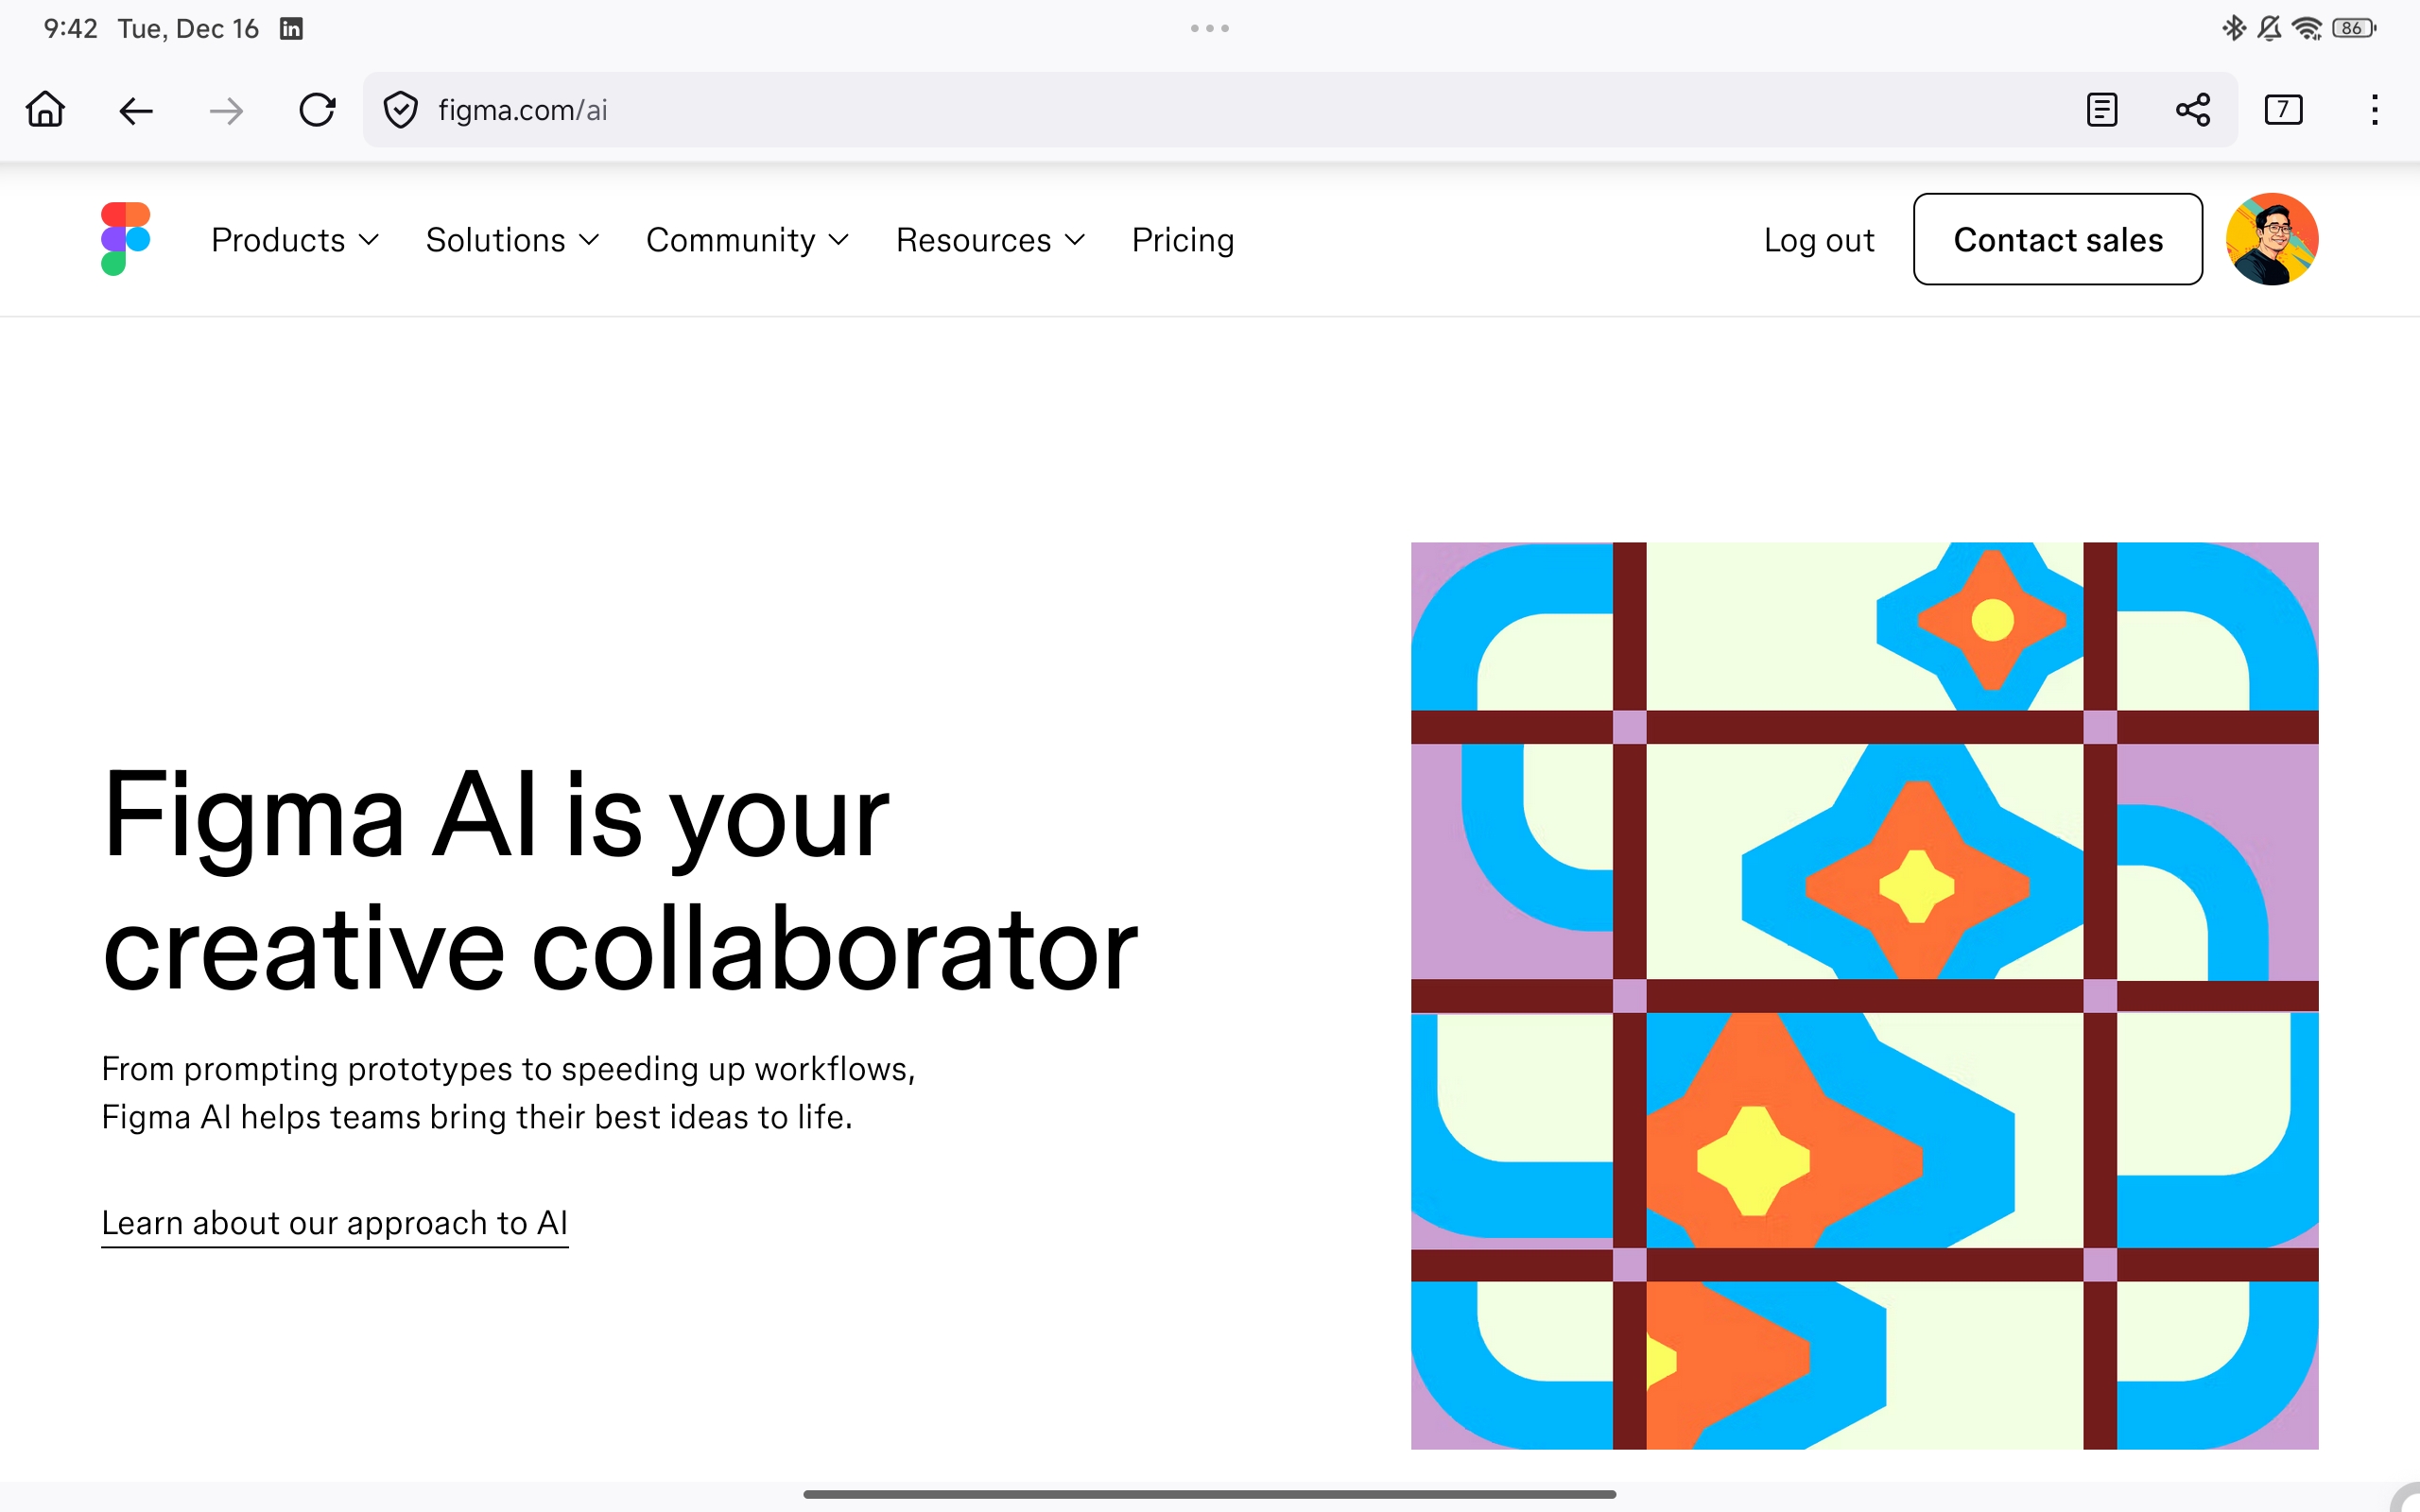Share the page using the share icon
Viewport: 2420px width, 1512px height.
point(2193,110)
